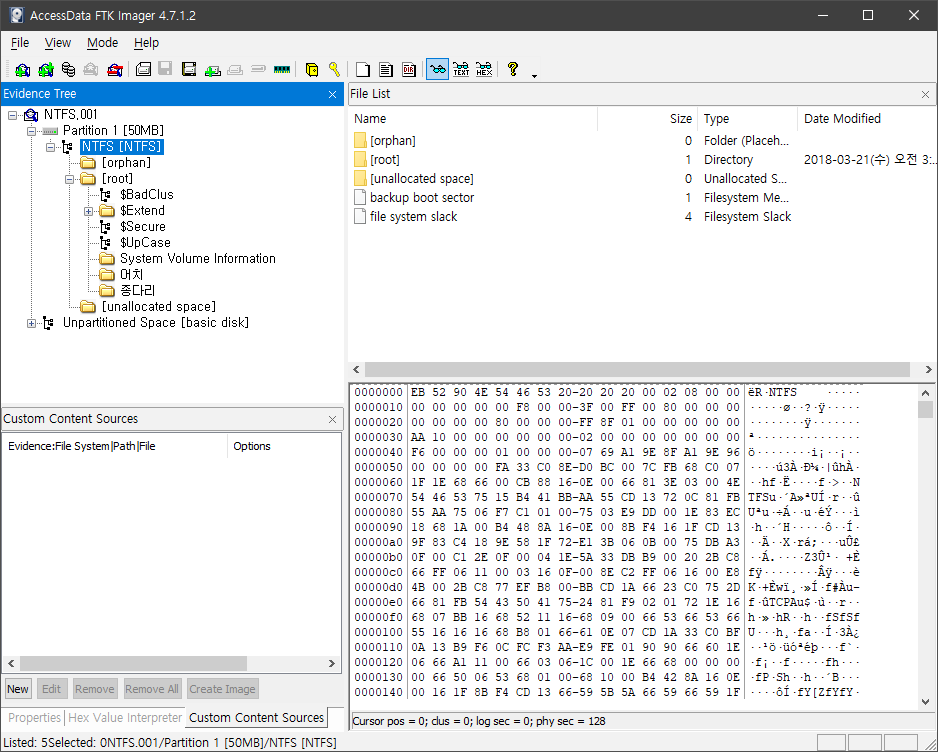Click the Remove All Evidence Items icon

coord(114,69)
